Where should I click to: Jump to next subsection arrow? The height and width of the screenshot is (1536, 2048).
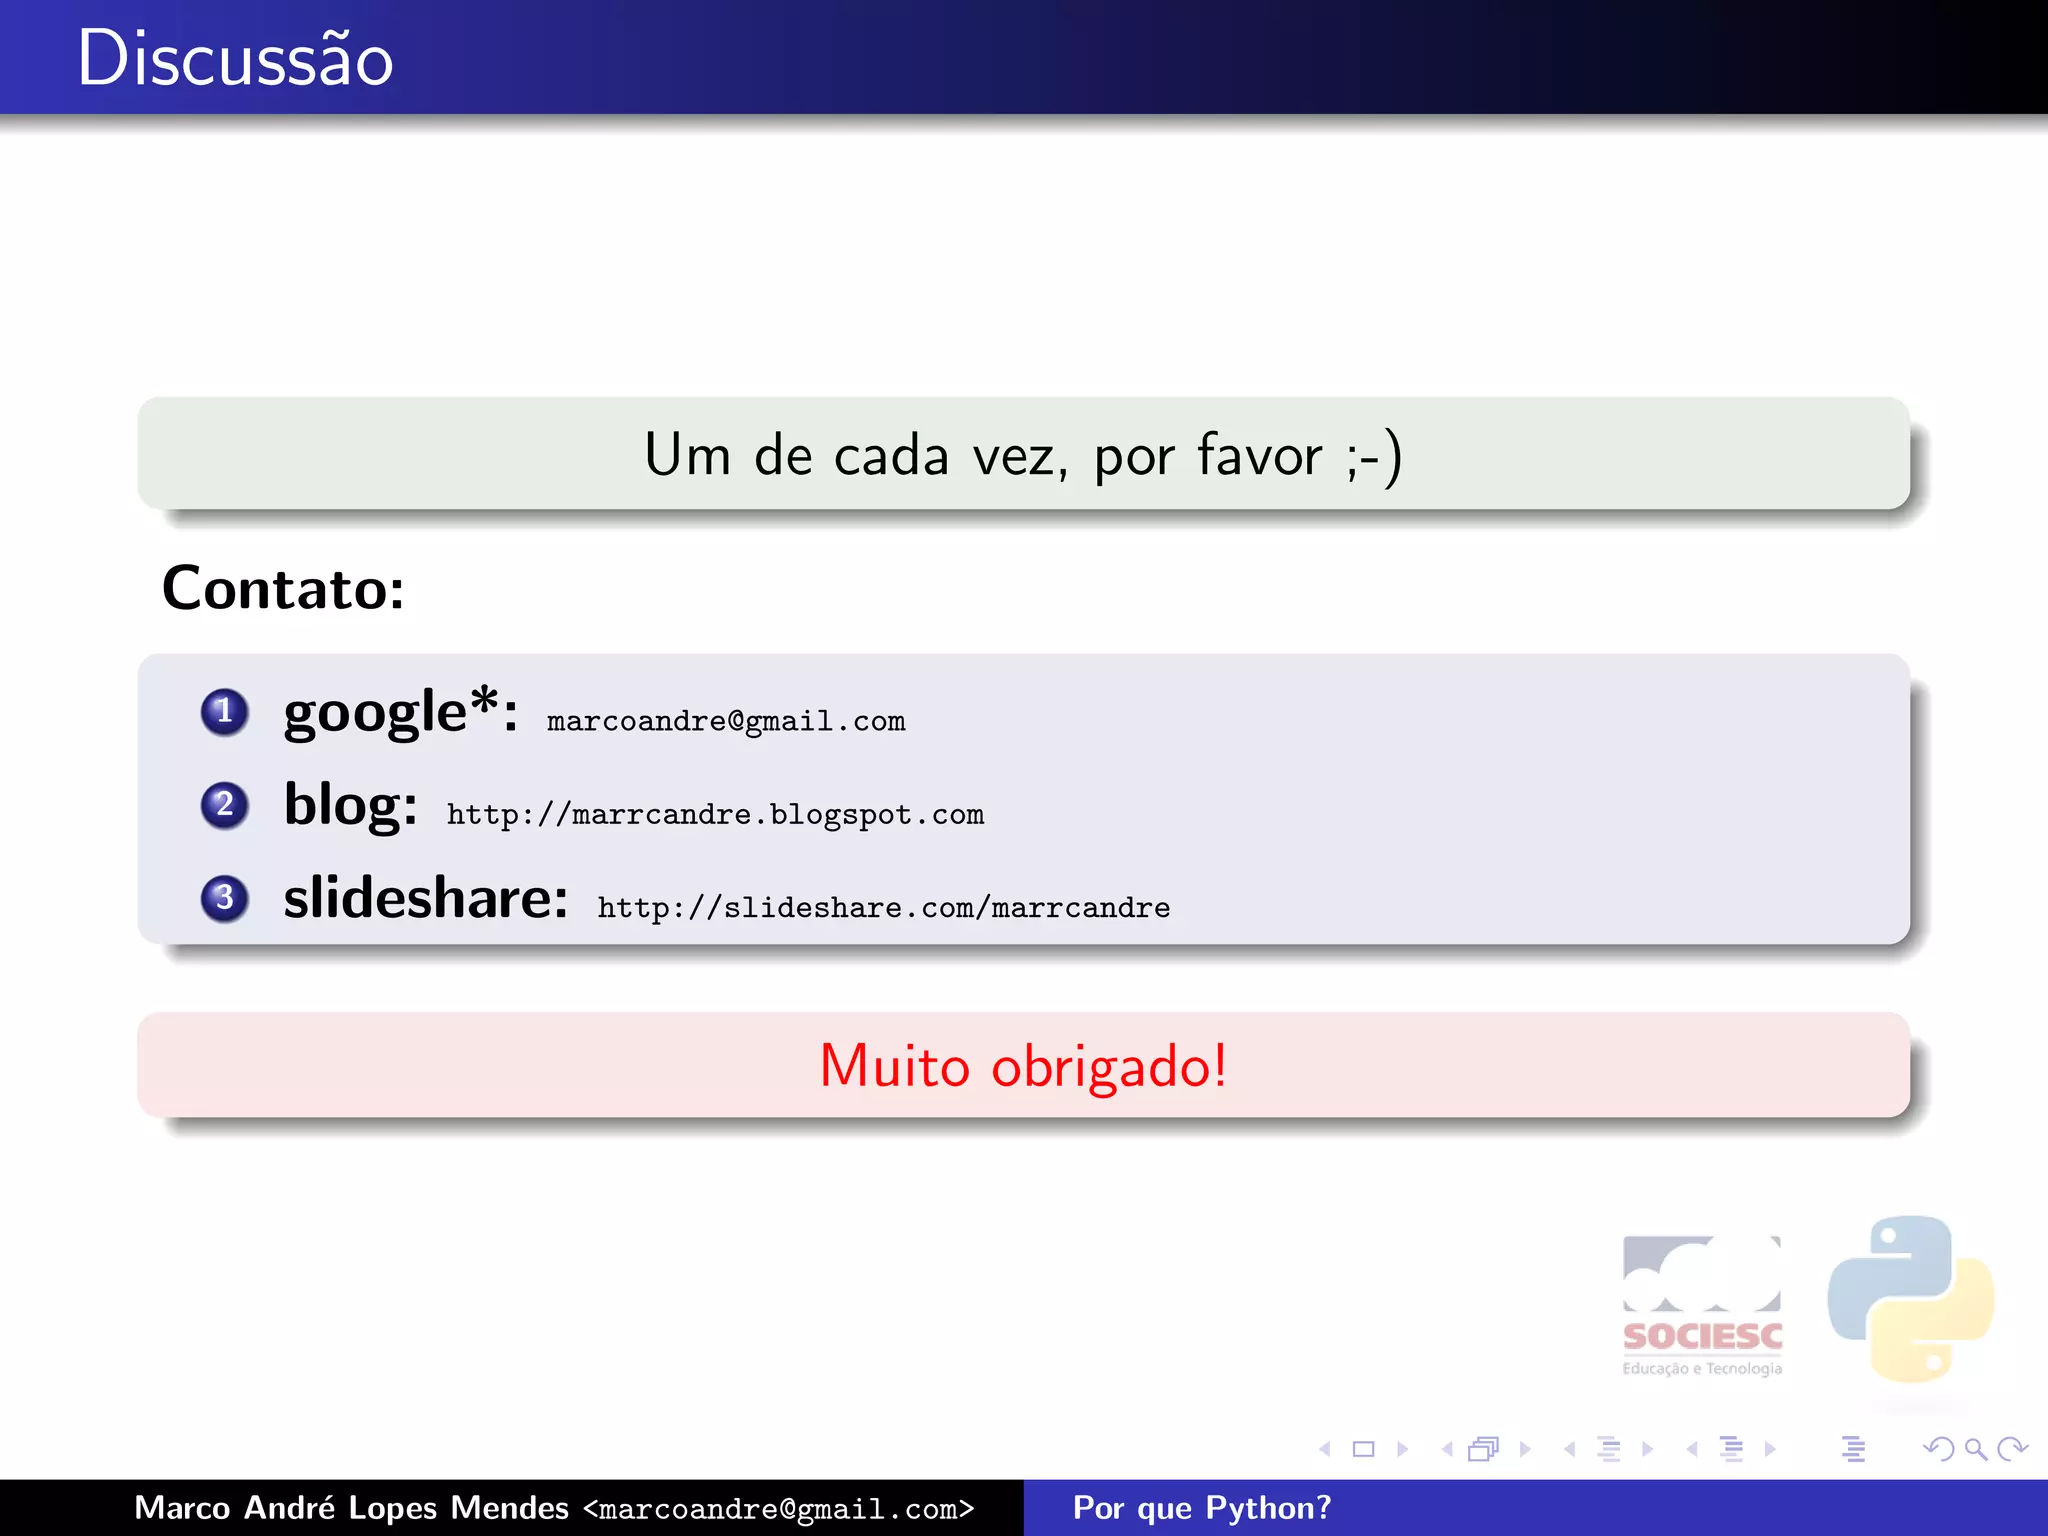(x=1647, y=1449)
